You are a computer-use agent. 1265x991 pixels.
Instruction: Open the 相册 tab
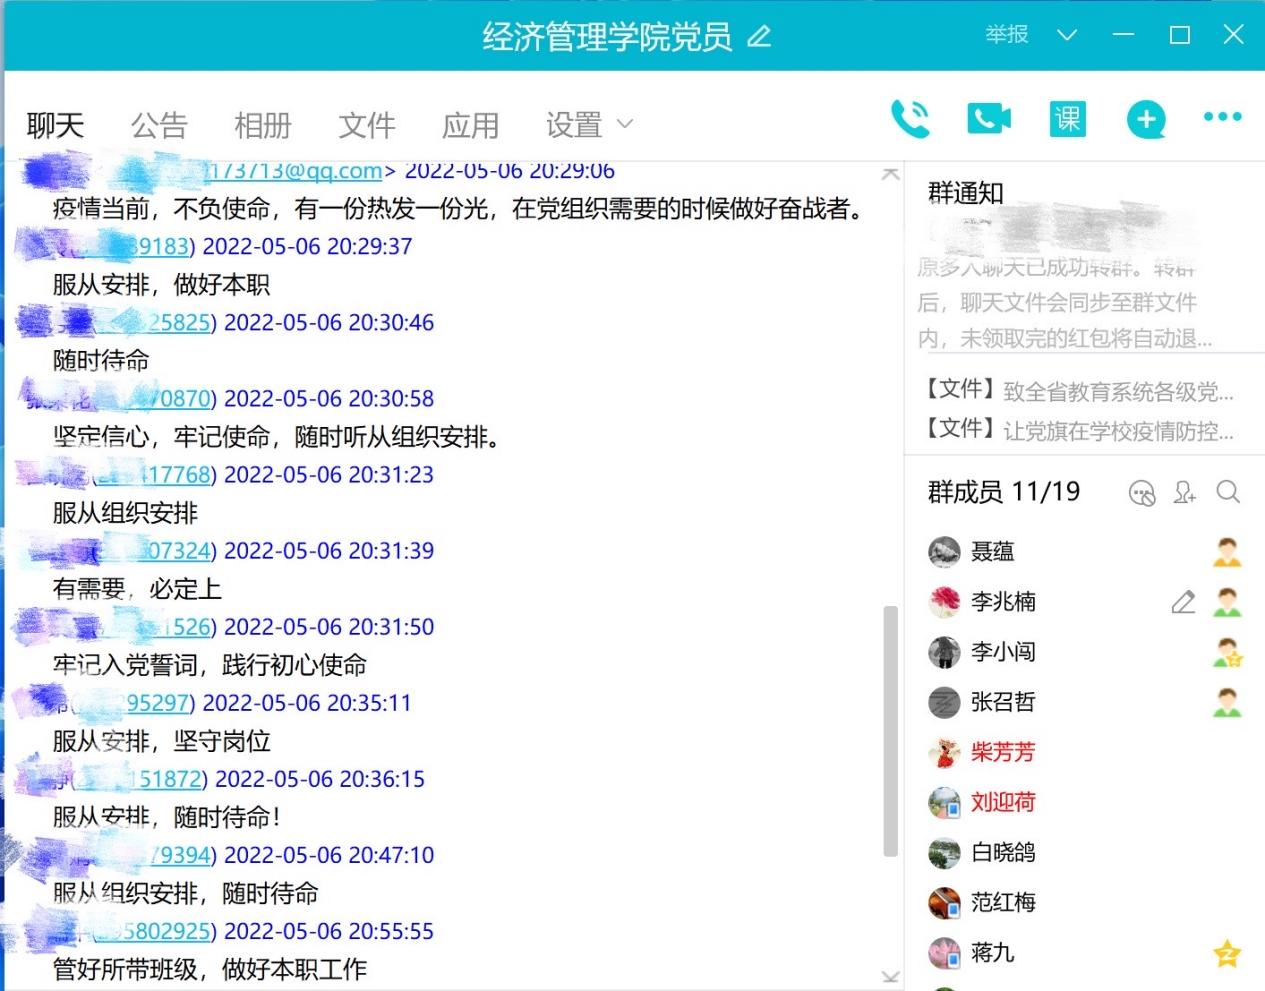(262, 125)
